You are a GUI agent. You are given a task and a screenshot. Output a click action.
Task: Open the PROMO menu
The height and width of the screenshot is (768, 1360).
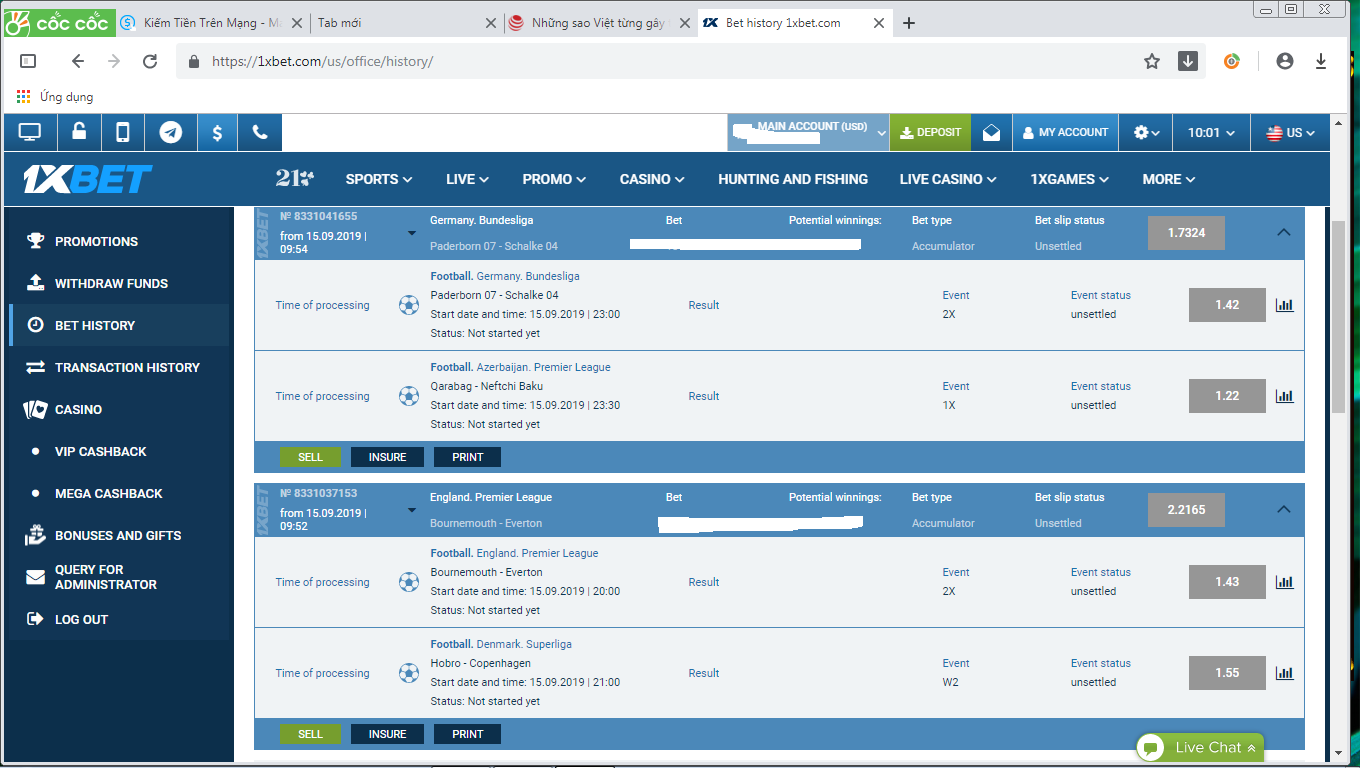(554, 179)
